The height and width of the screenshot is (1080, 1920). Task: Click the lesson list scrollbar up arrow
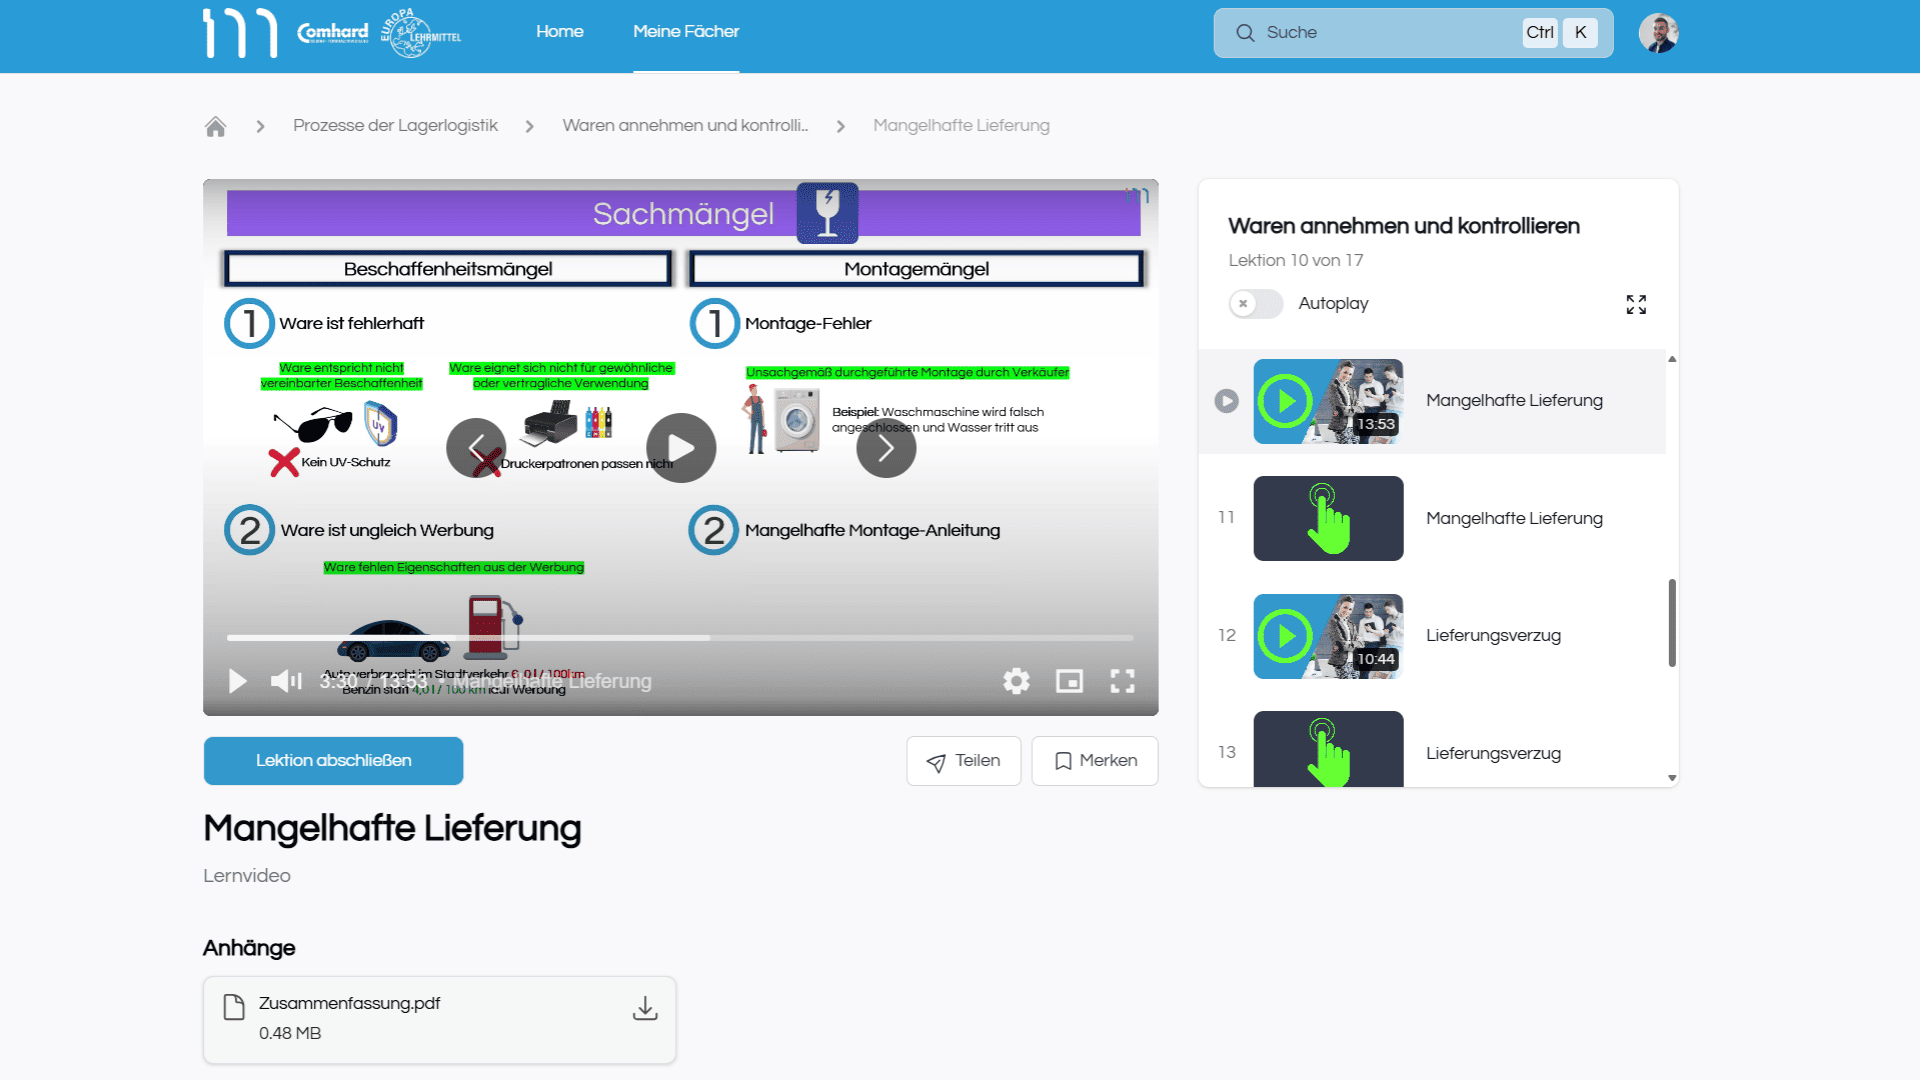click(1672, 359)
